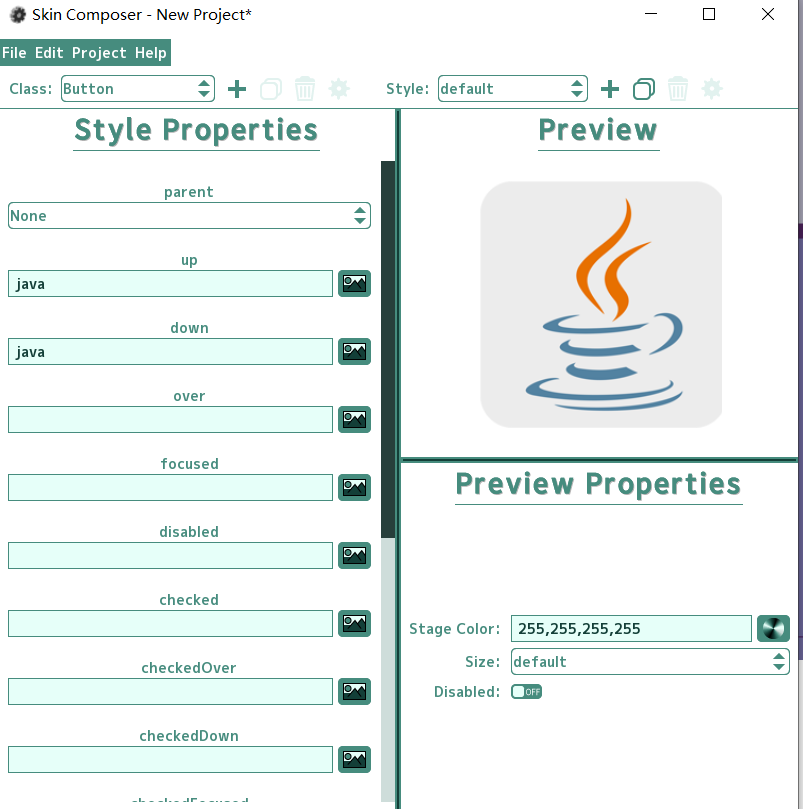
Task: Open the Size dropdown in Preview Properties
Action: [650, 661]
